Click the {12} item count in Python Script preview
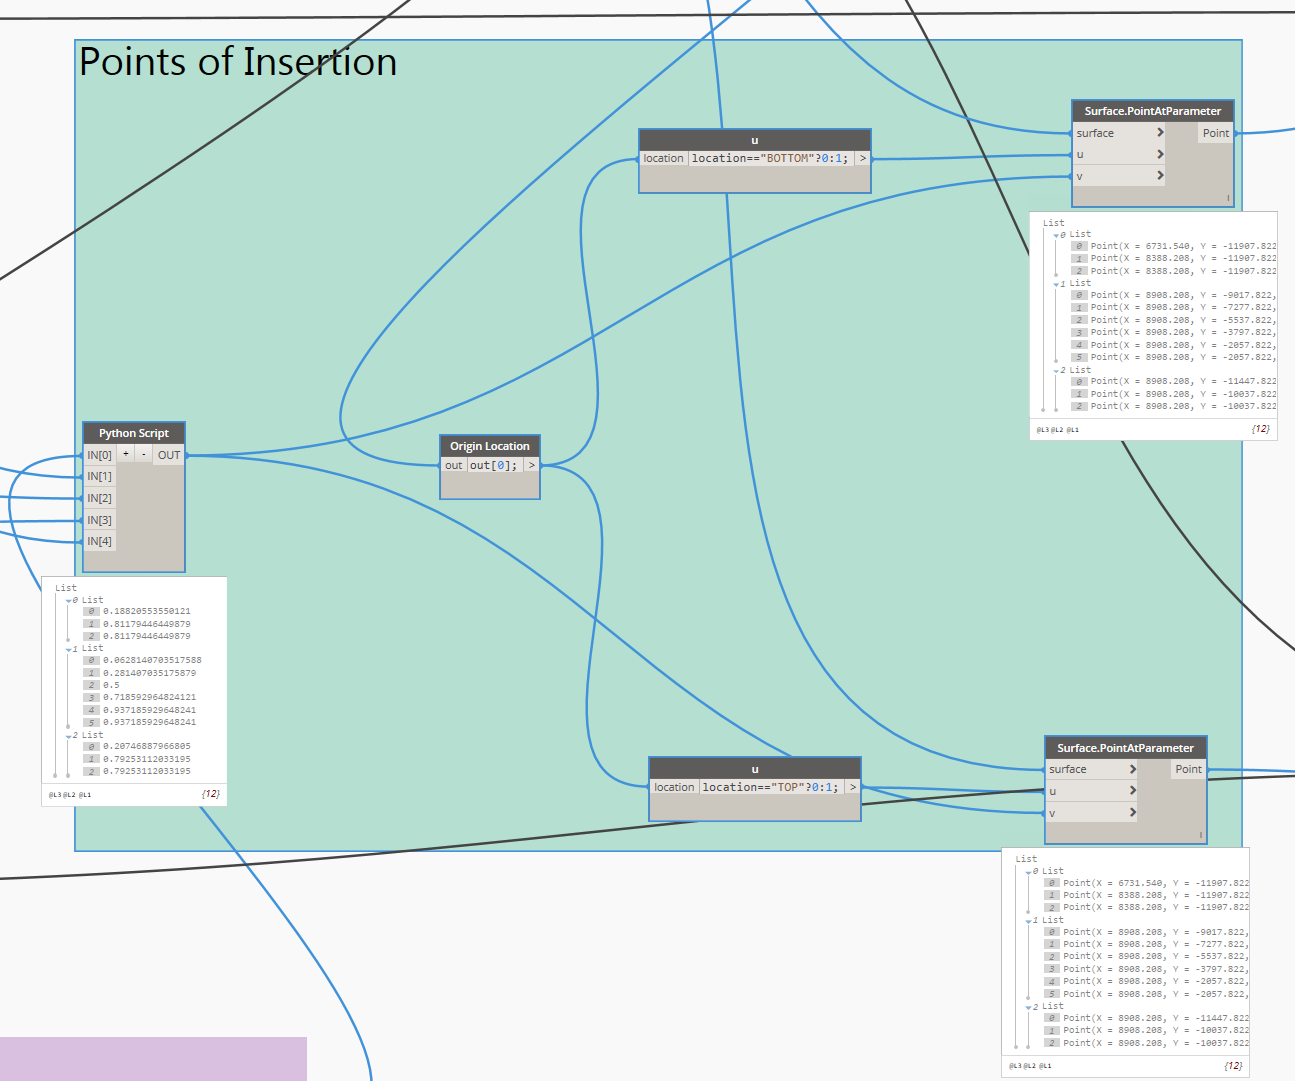1295x1081 pixels. point(210,794)
